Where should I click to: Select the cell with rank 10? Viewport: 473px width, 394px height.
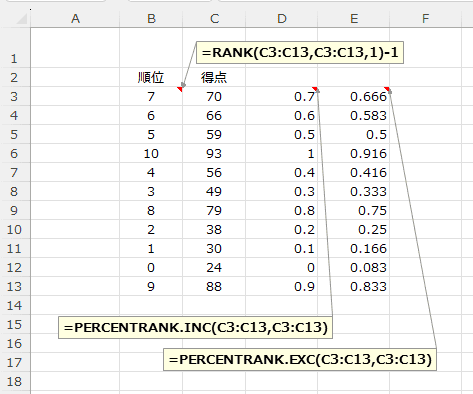click(151, 153)
